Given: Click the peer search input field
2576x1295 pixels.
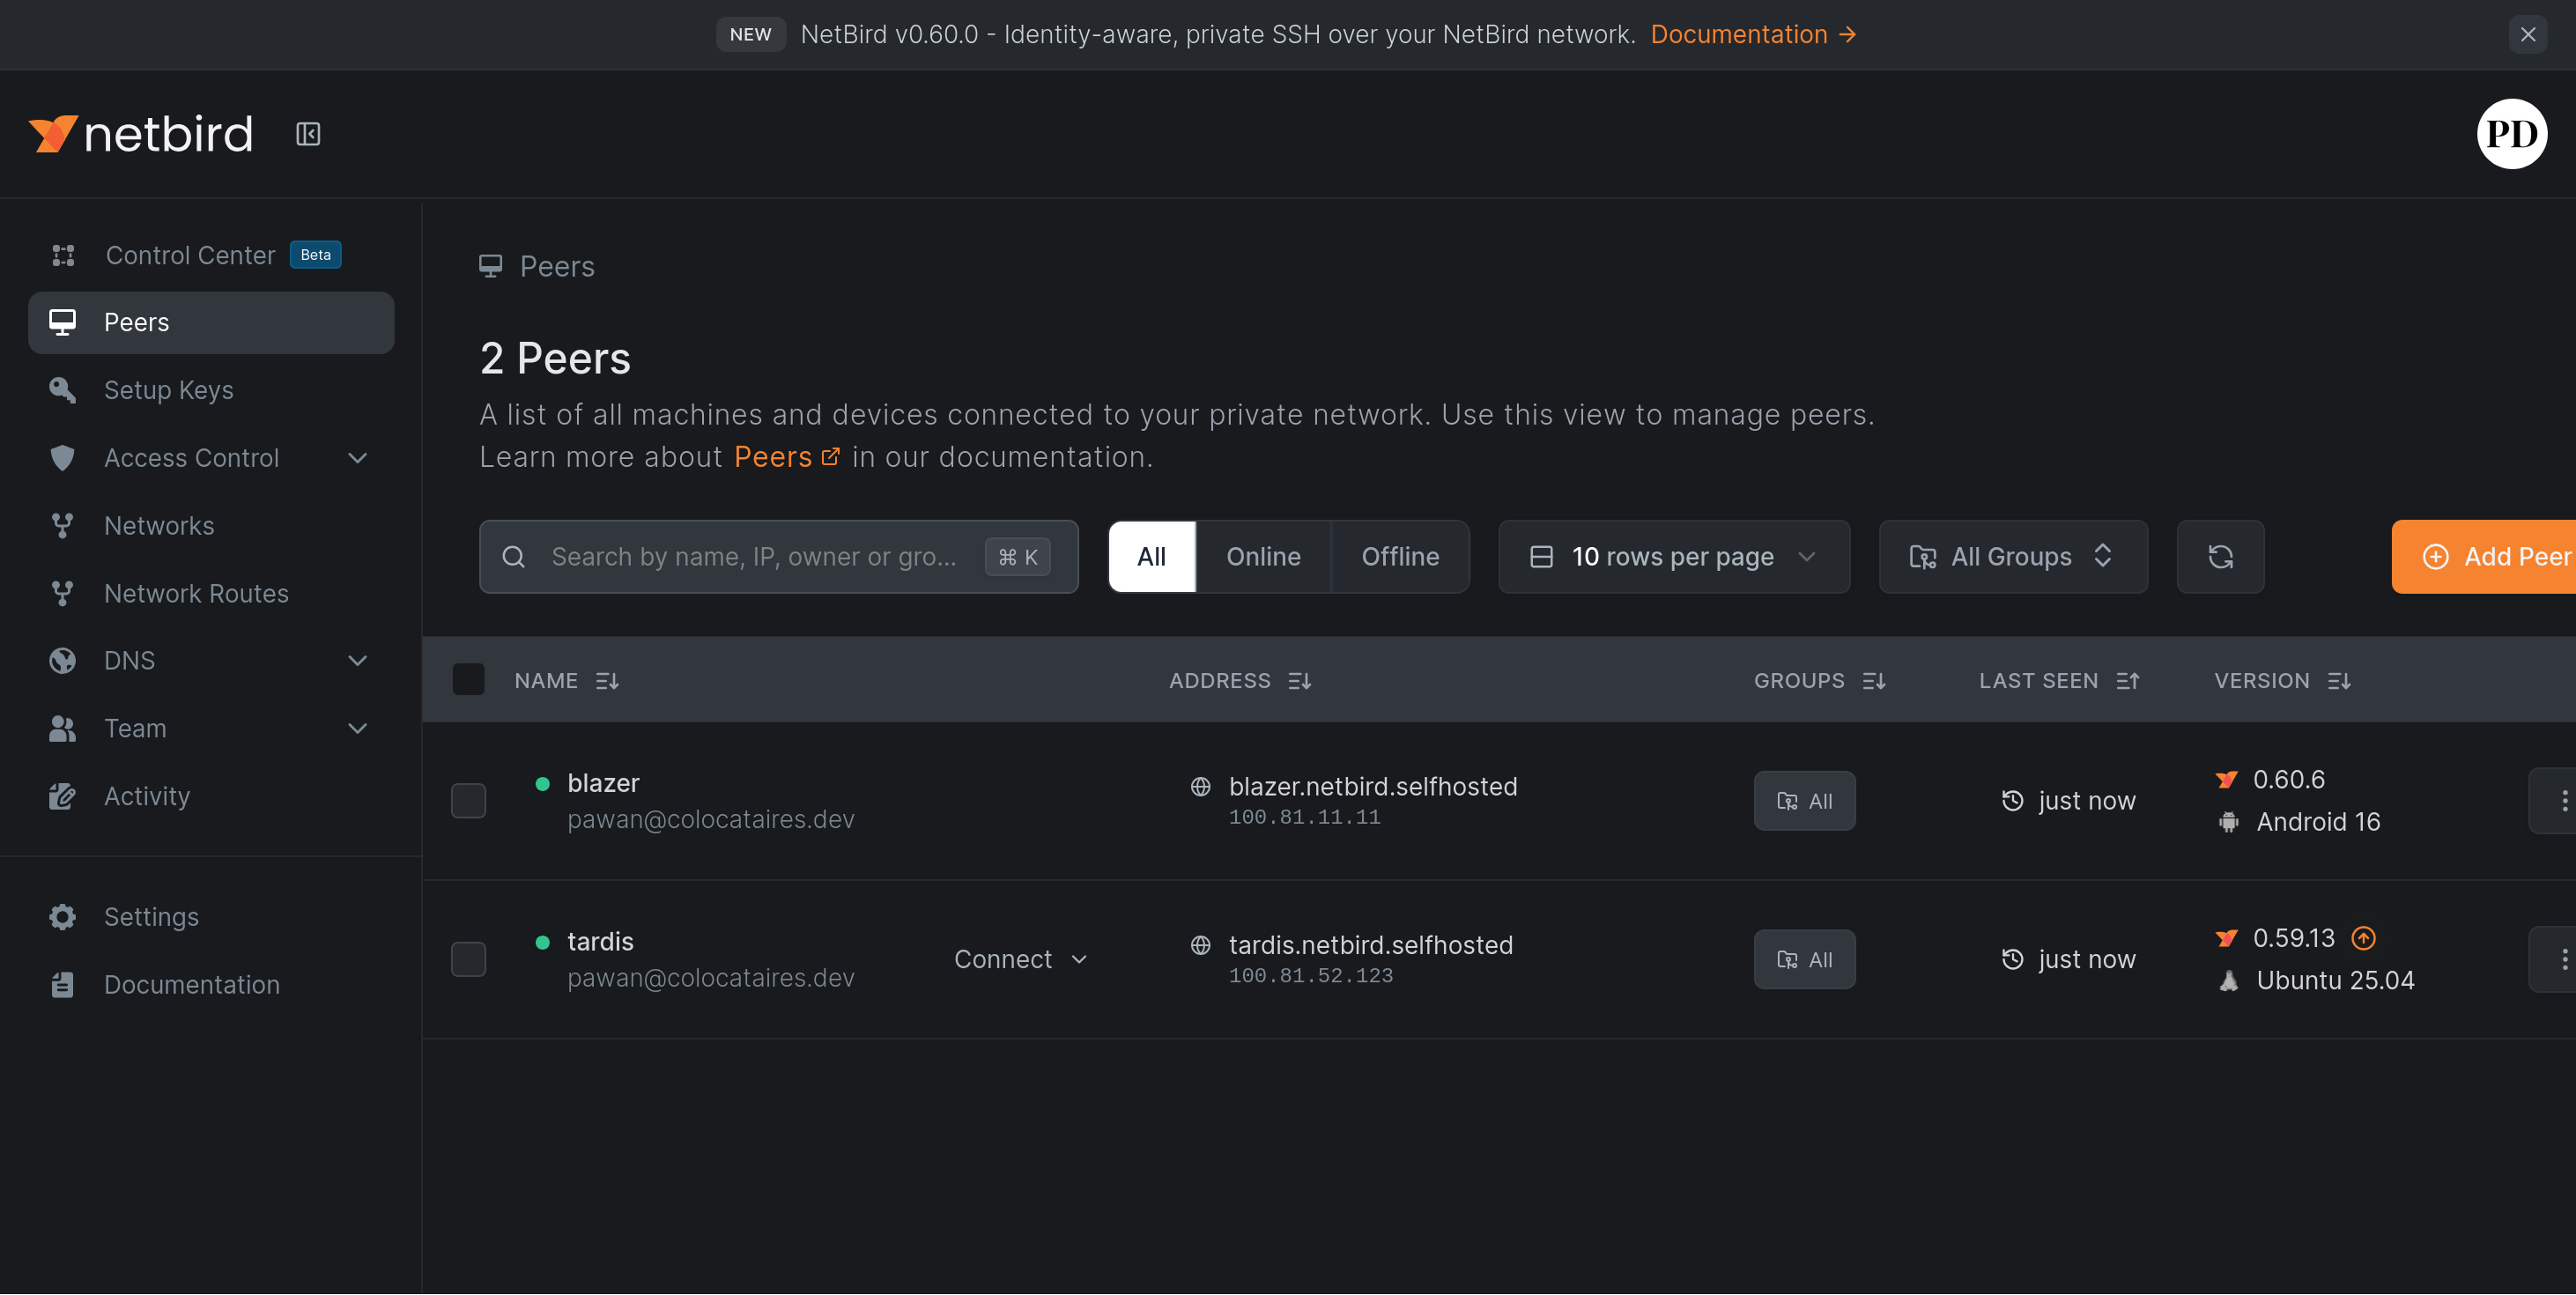Looking at the screenshot, I should pyautogui.click(x=752, y=557).
